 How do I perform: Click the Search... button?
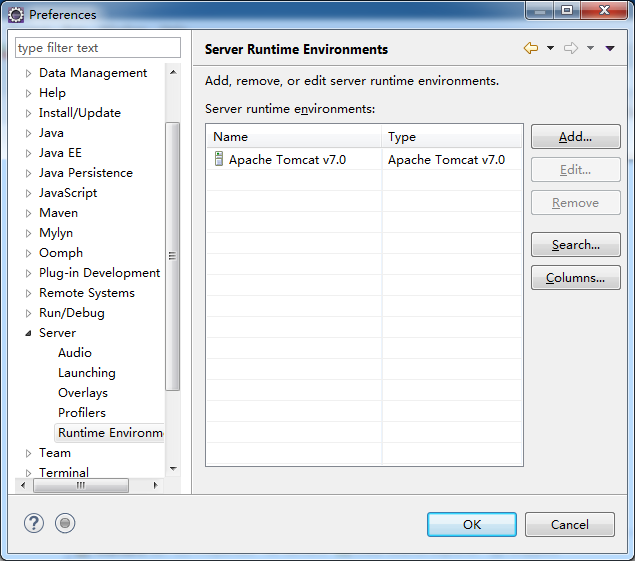(x=575, y=245)
